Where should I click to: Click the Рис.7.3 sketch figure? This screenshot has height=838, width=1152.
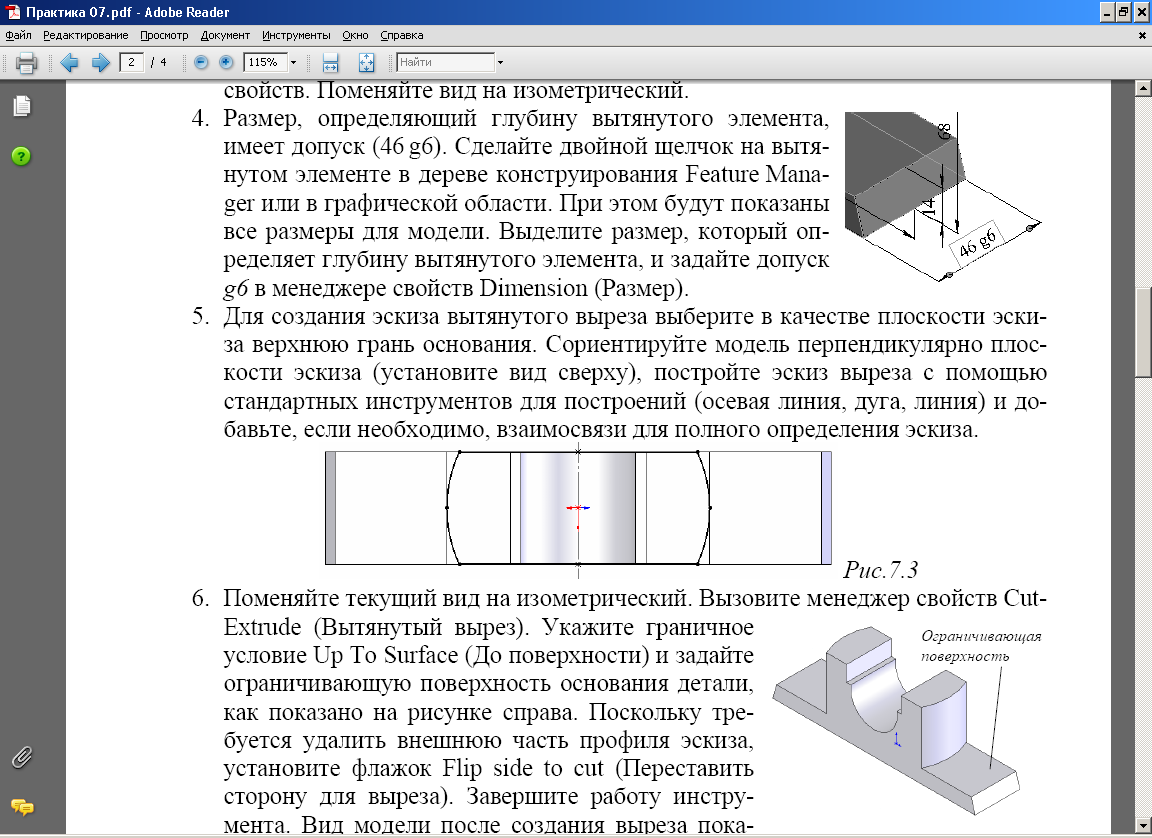(578, 508)
